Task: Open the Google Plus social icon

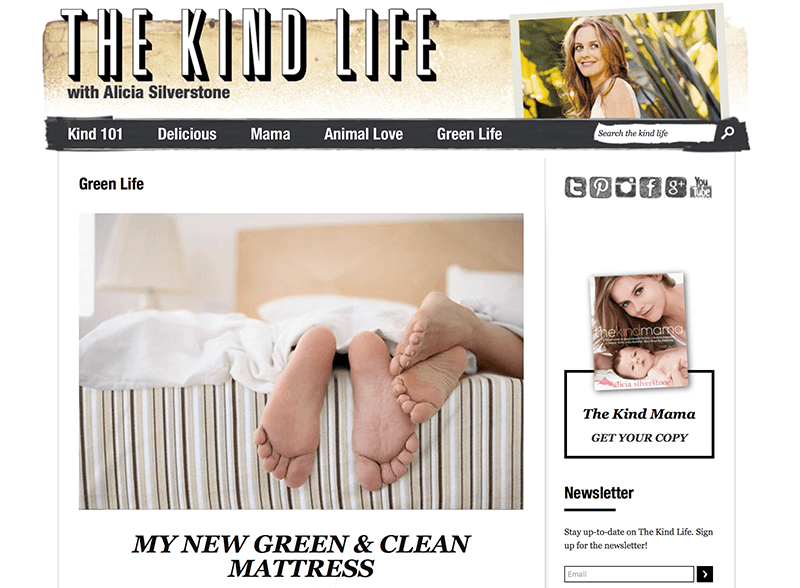Action: [x=675, y=187]
